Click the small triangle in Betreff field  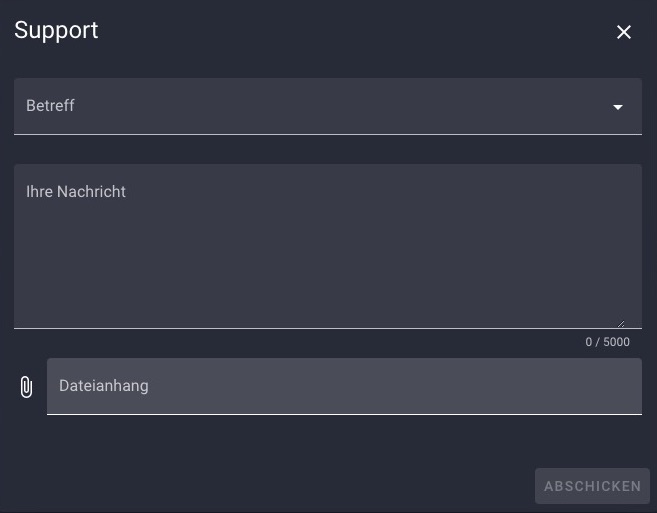618,107
